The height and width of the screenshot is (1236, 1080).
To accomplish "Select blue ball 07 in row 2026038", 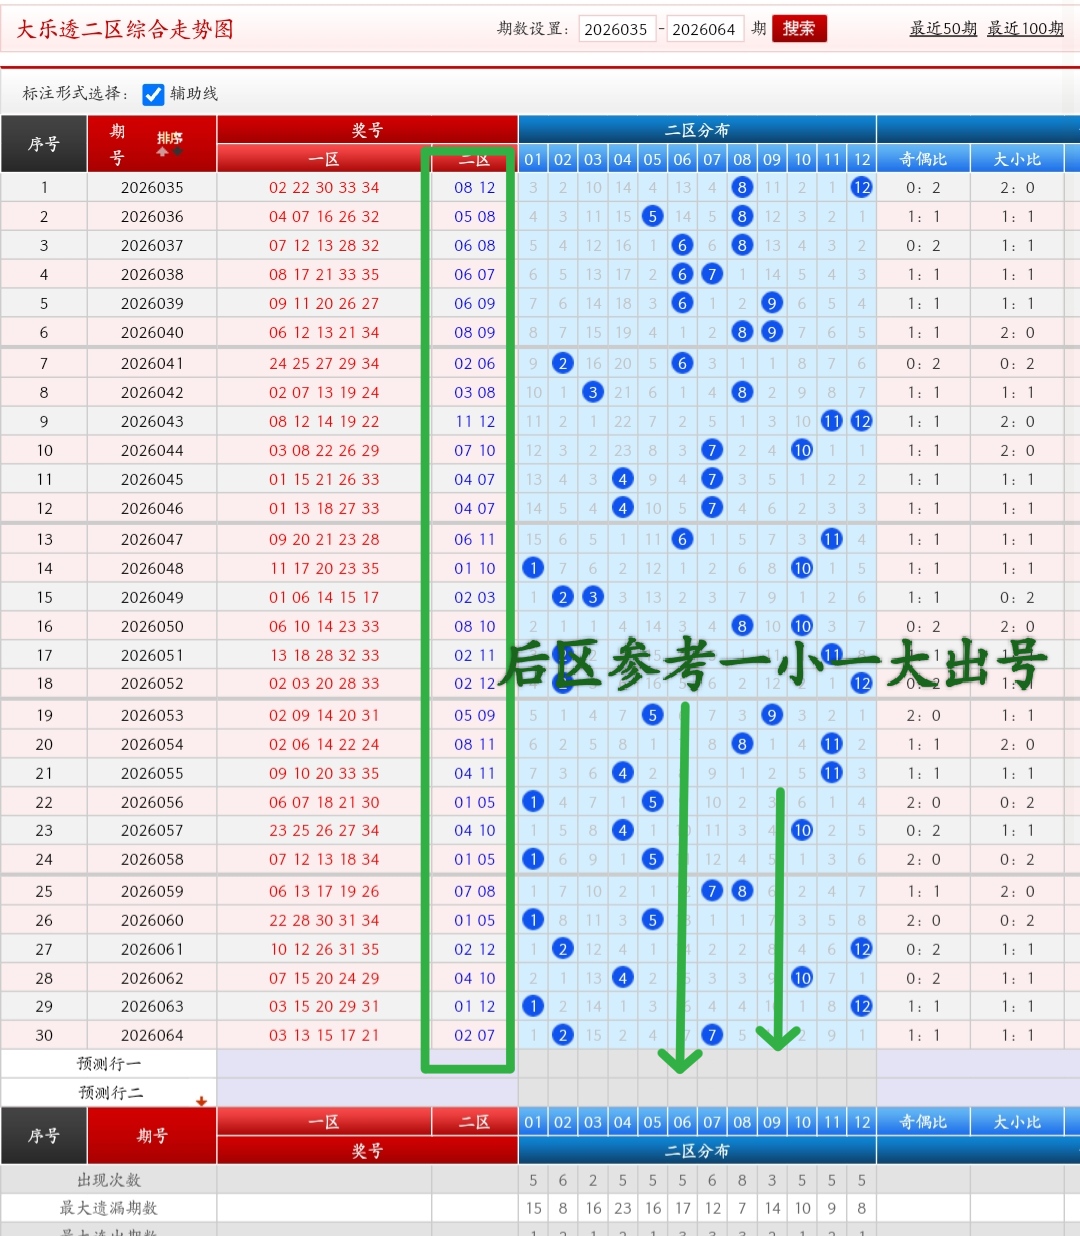I will coord(712,274).
